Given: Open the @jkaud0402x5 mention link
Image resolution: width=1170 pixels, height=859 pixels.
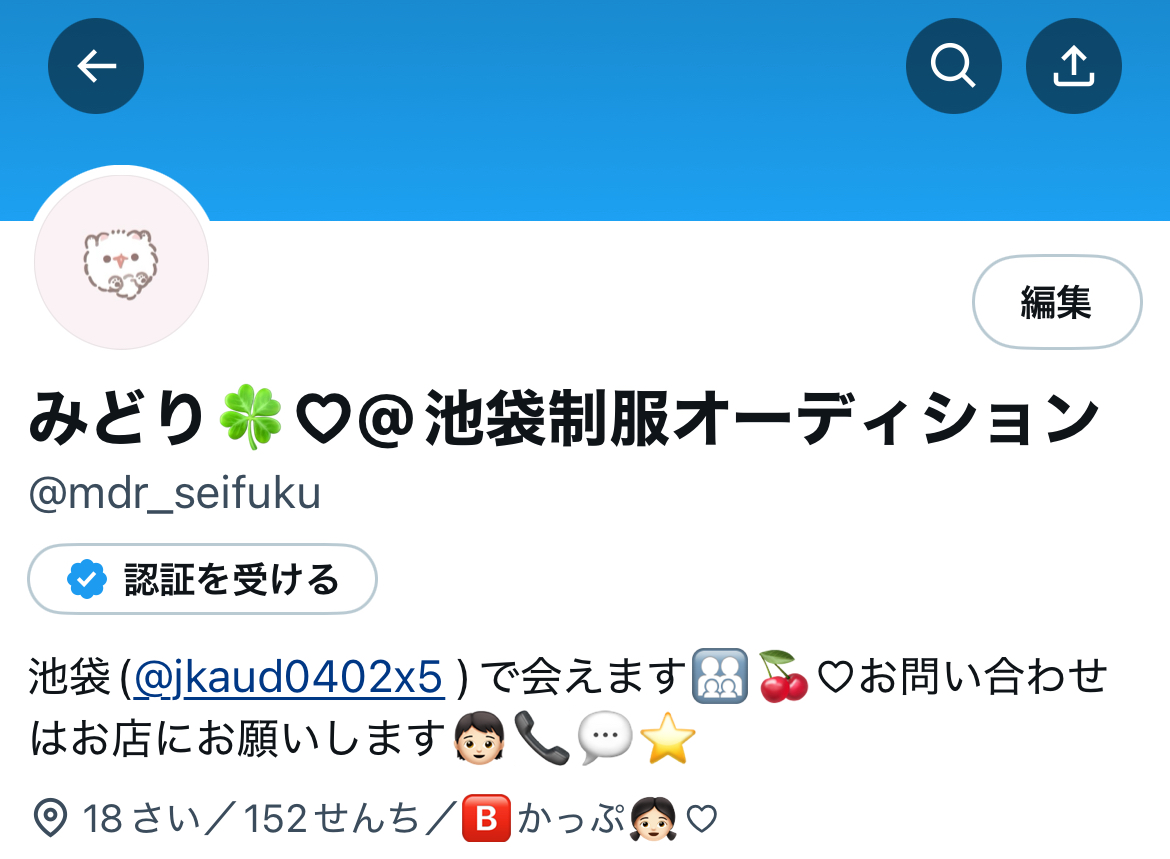Looking at the screenshot, I should click(289, 677).
